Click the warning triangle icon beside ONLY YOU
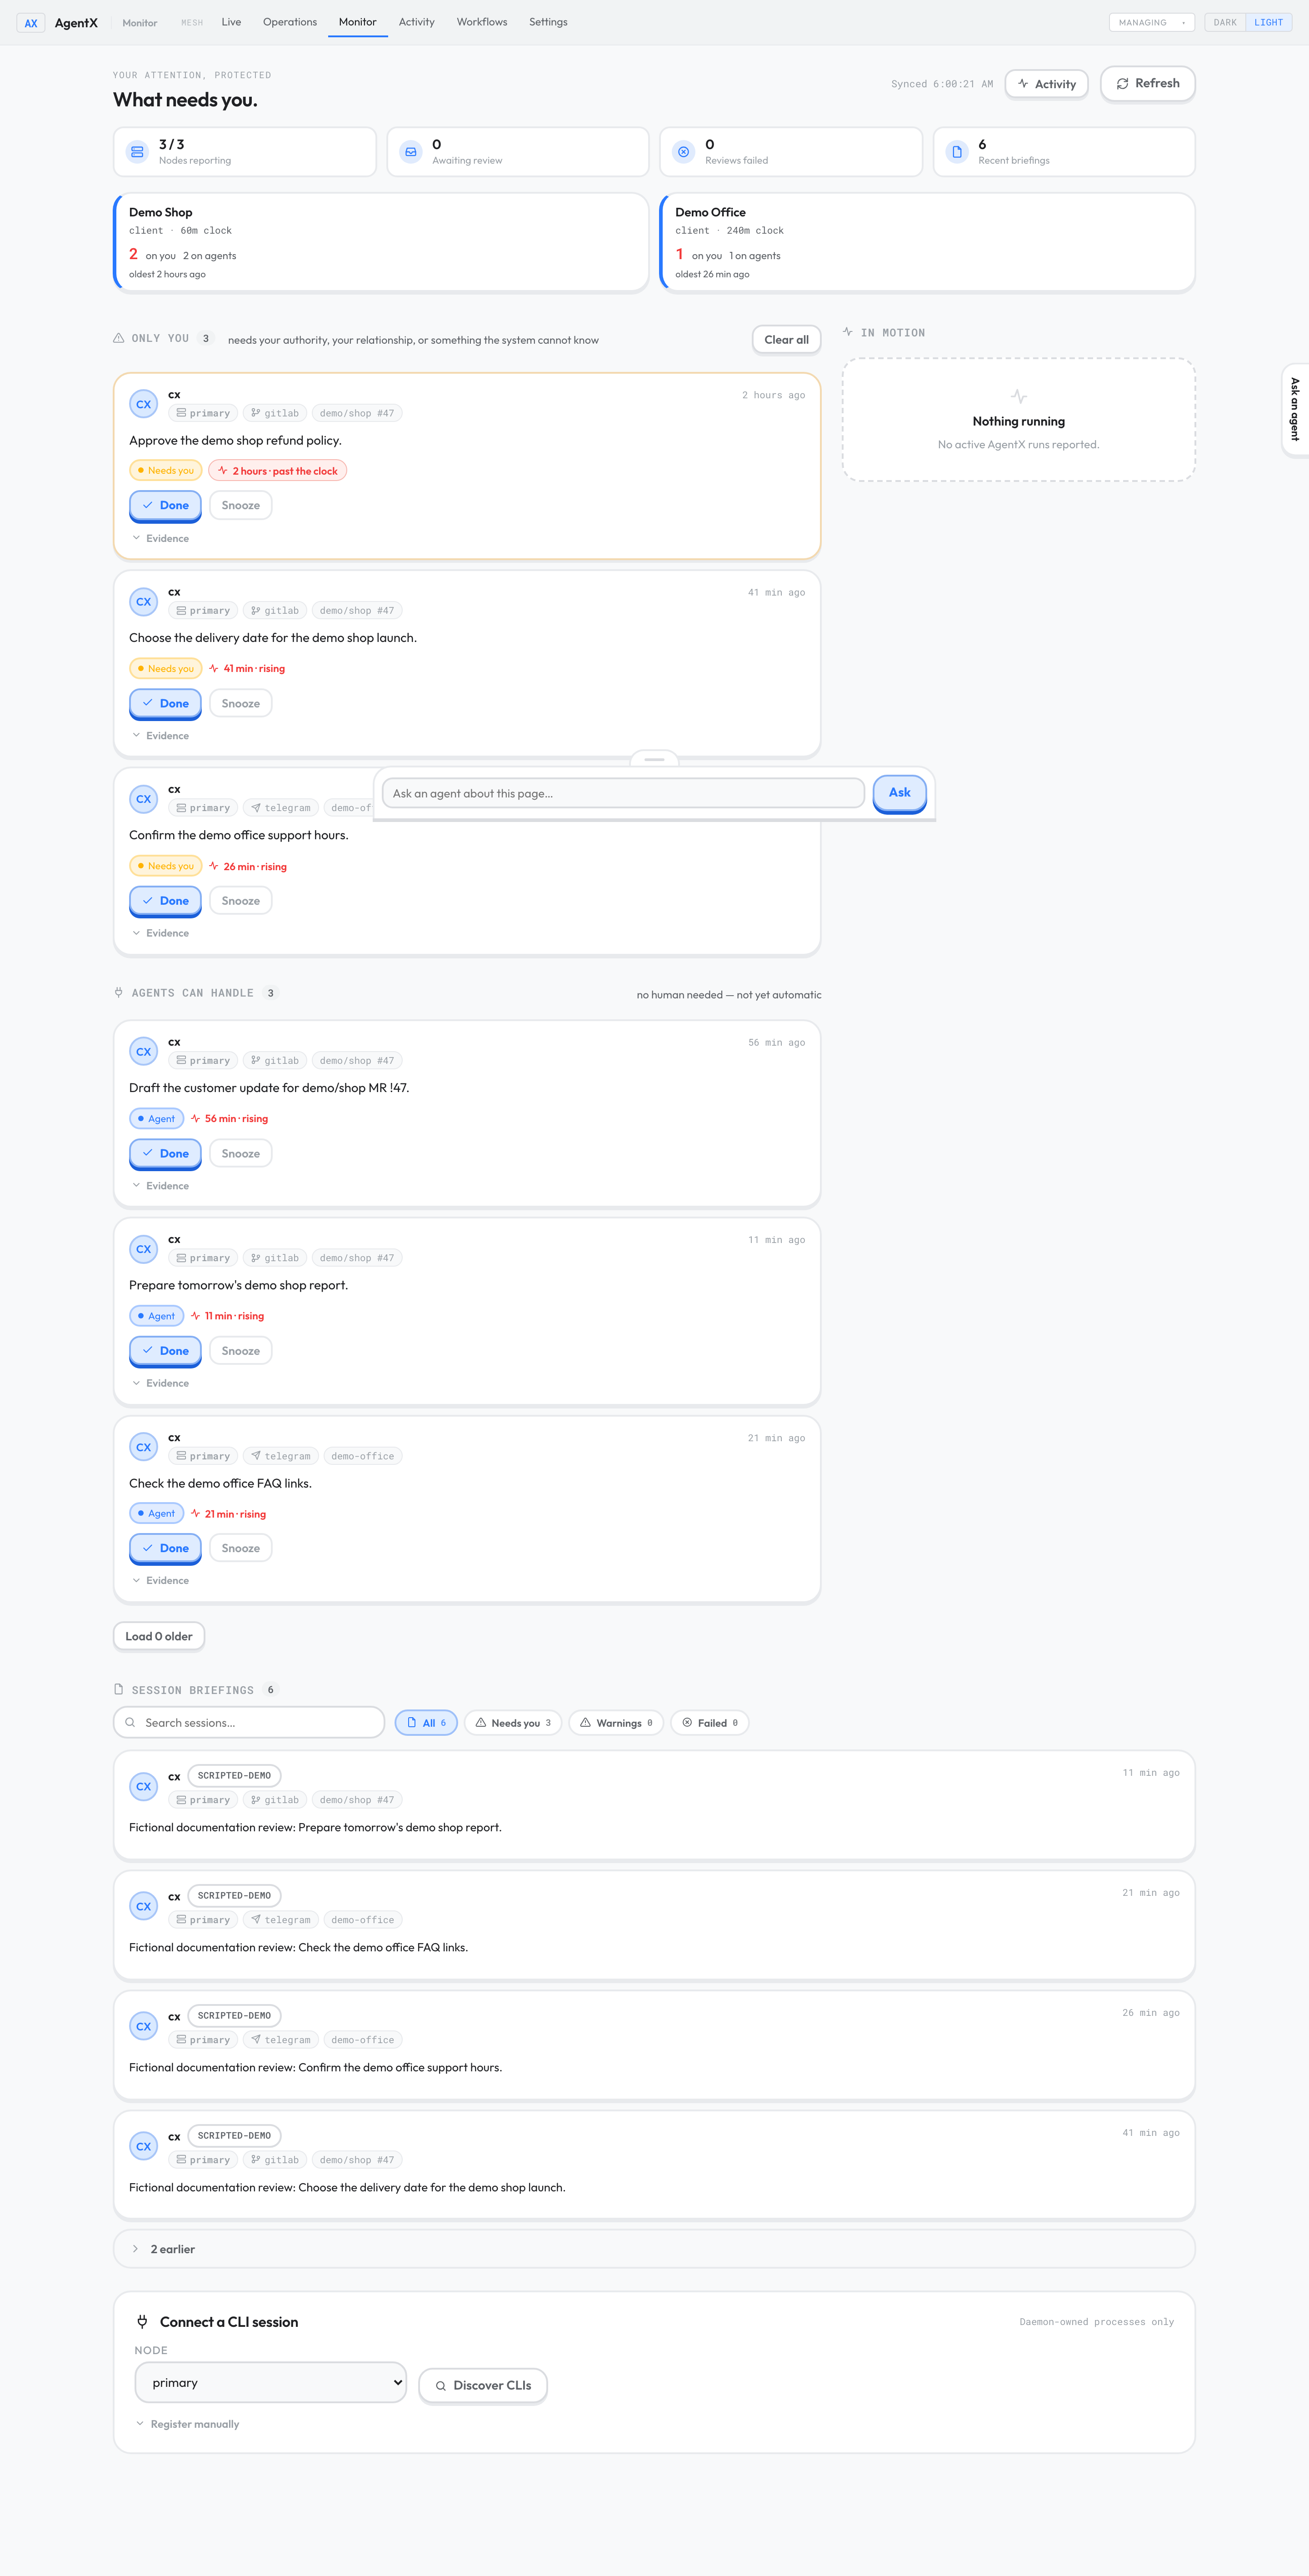This screenshot has height=2576, width=1309. click(119, 338)
